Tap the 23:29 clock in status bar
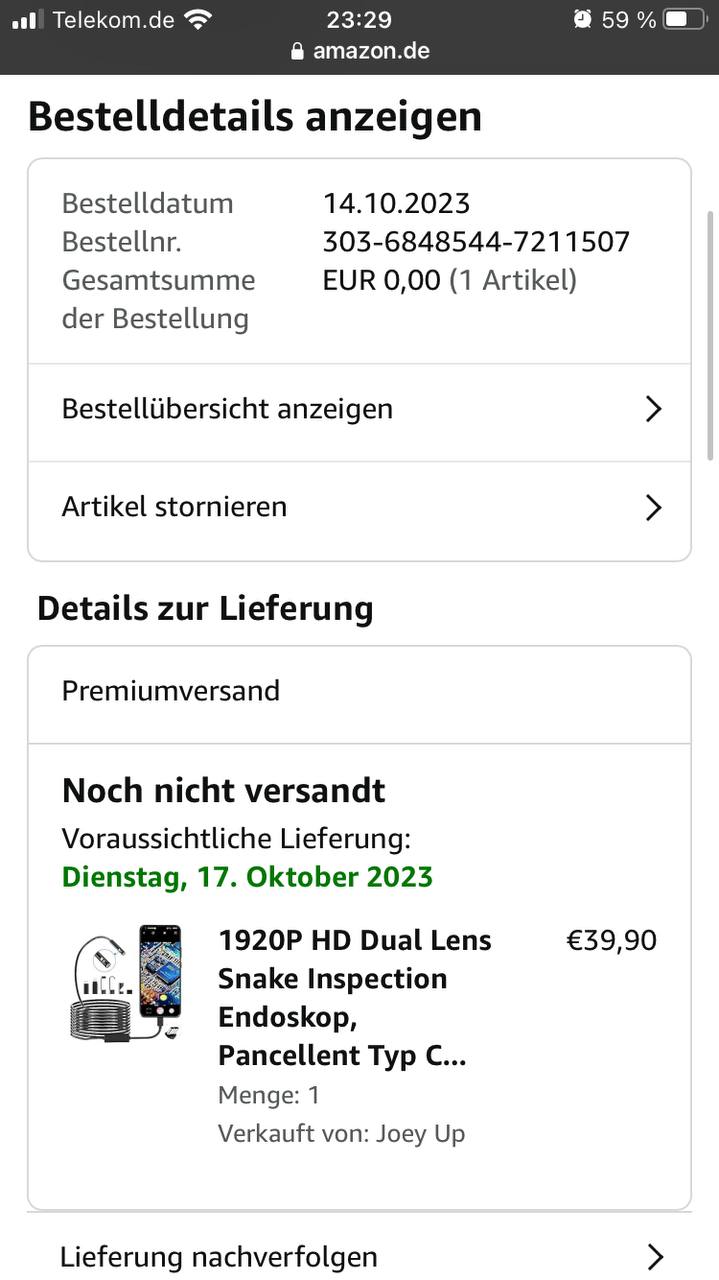 [359, 19]
